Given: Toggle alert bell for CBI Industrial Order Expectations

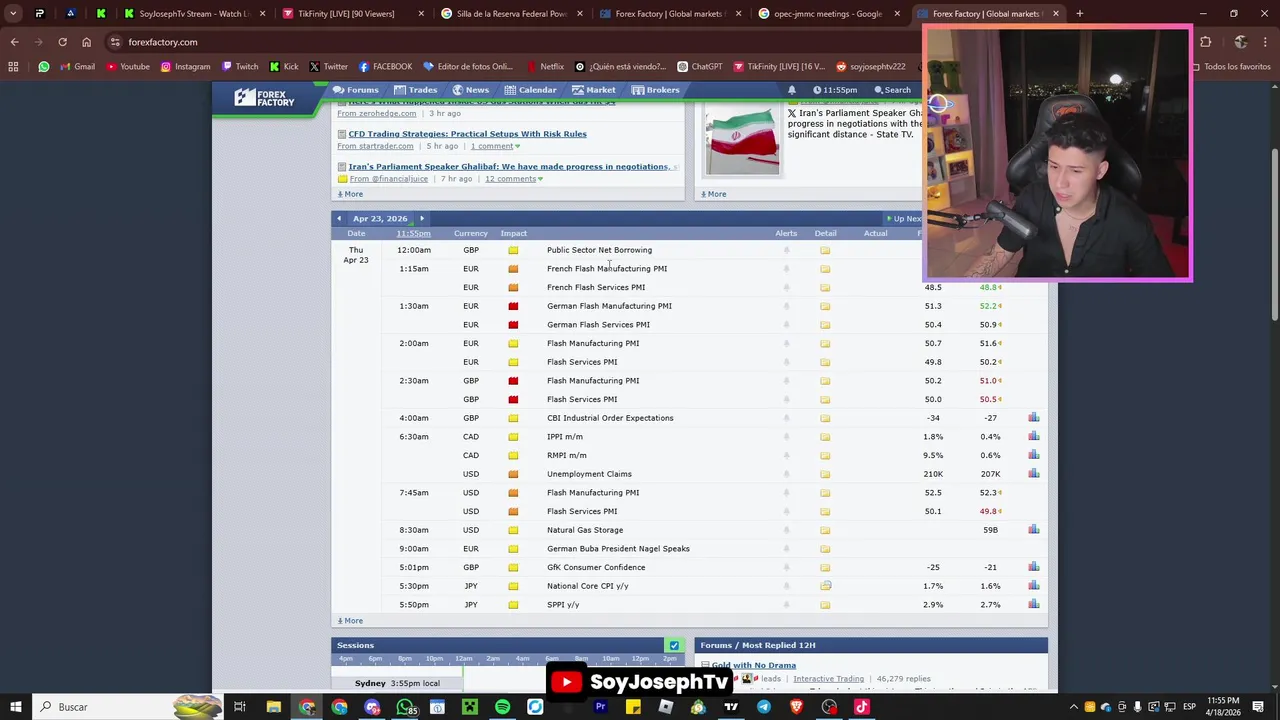Looking at the screenshot, I should click(x=786, y=418).
